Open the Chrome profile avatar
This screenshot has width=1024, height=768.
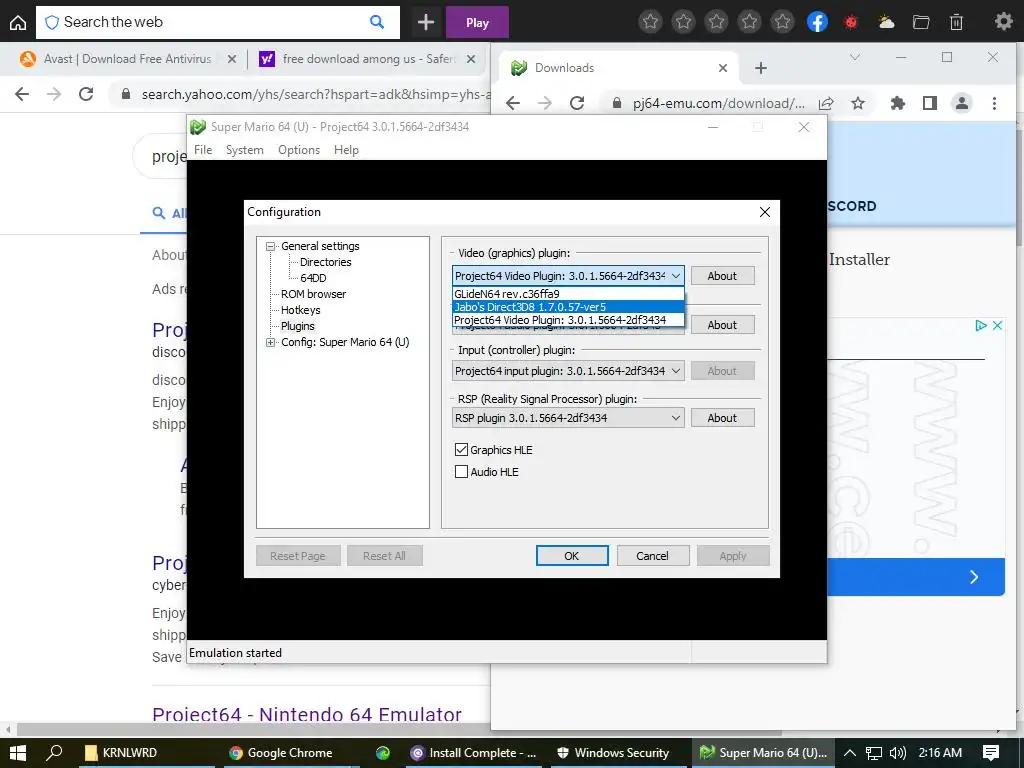[962, 103]
